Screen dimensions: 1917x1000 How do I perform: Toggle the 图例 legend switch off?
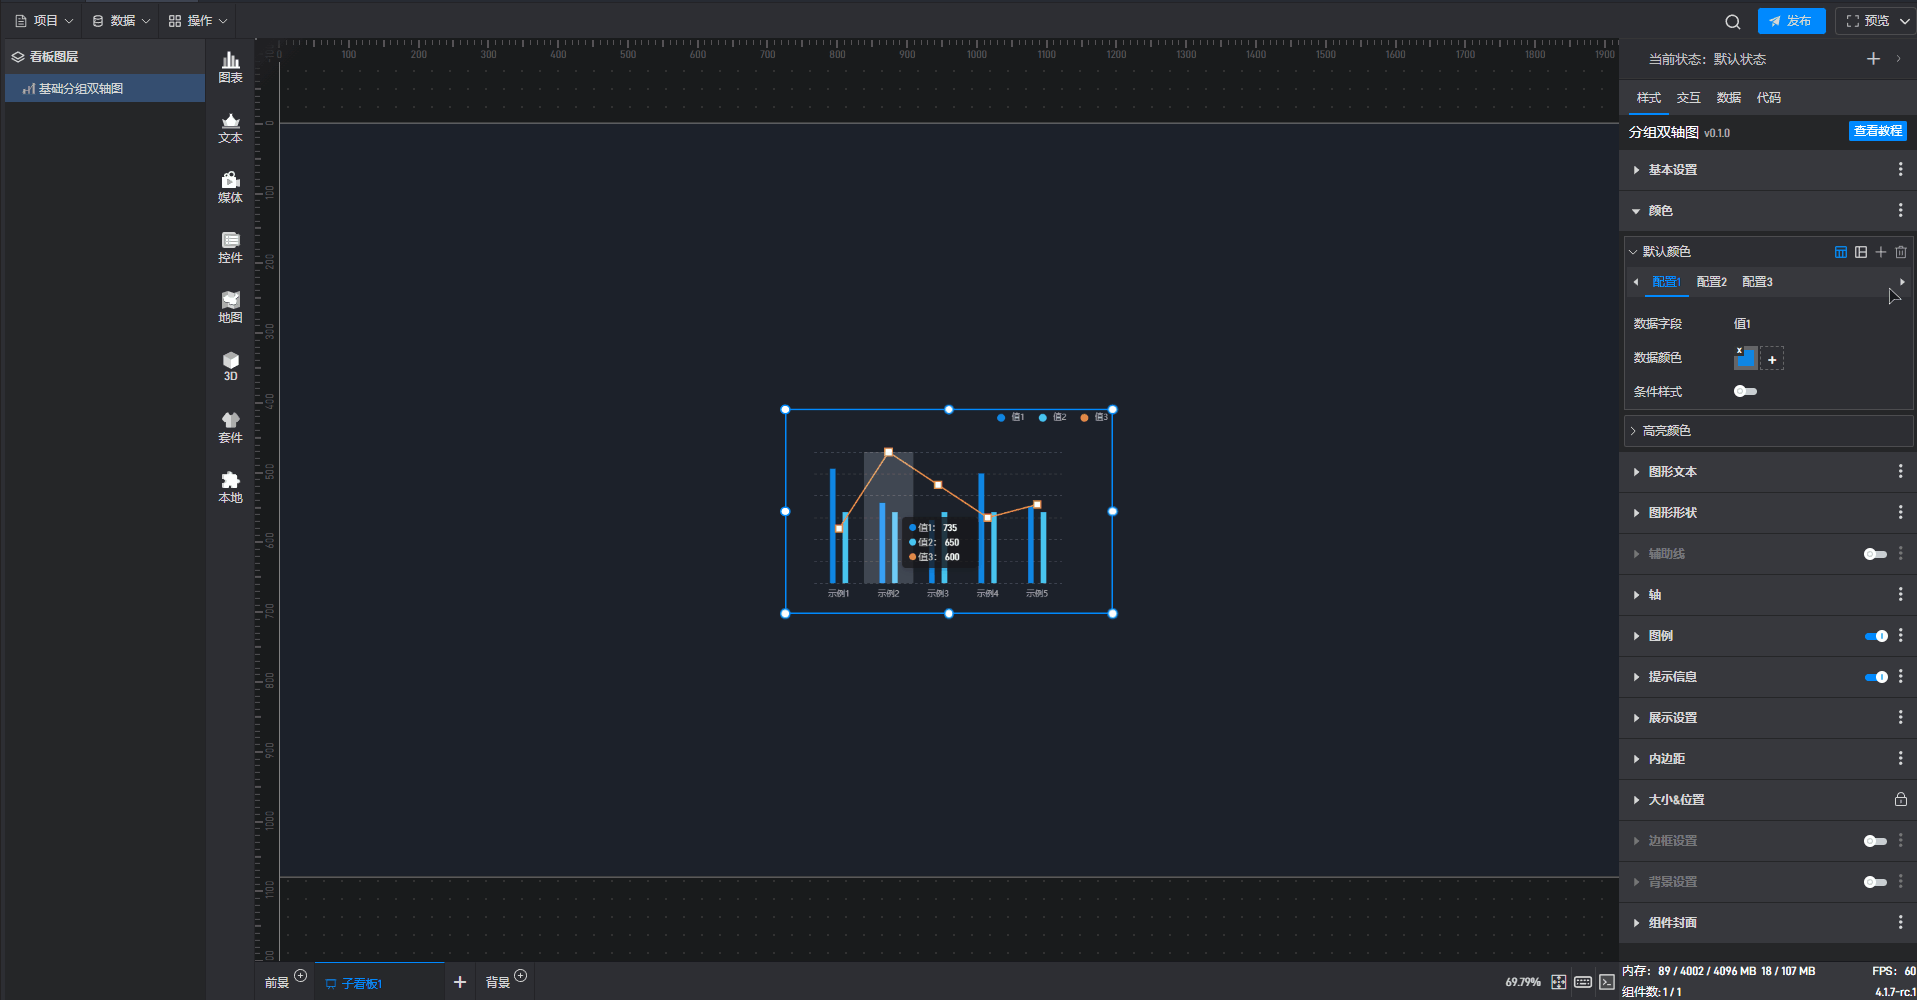click(x=1875, y=636)
